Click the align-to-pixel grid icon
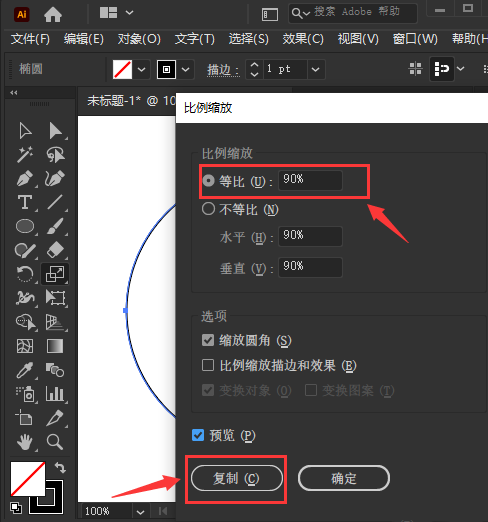Image resolution: width=488 pixels, height=522 pixels. pos(415,69)
